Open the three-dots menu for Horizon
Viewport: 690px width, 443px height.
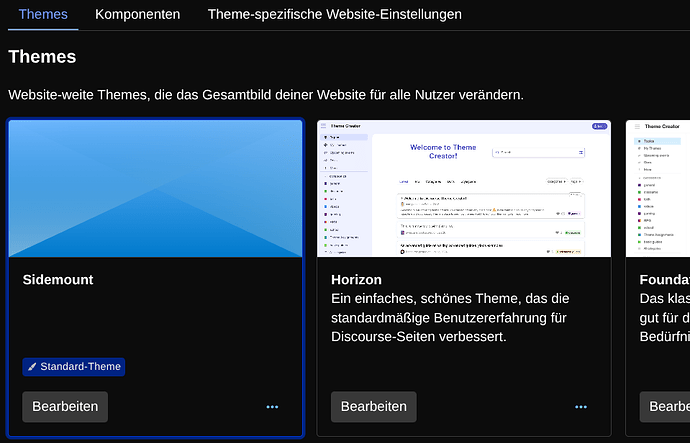[x=581, y=407]
